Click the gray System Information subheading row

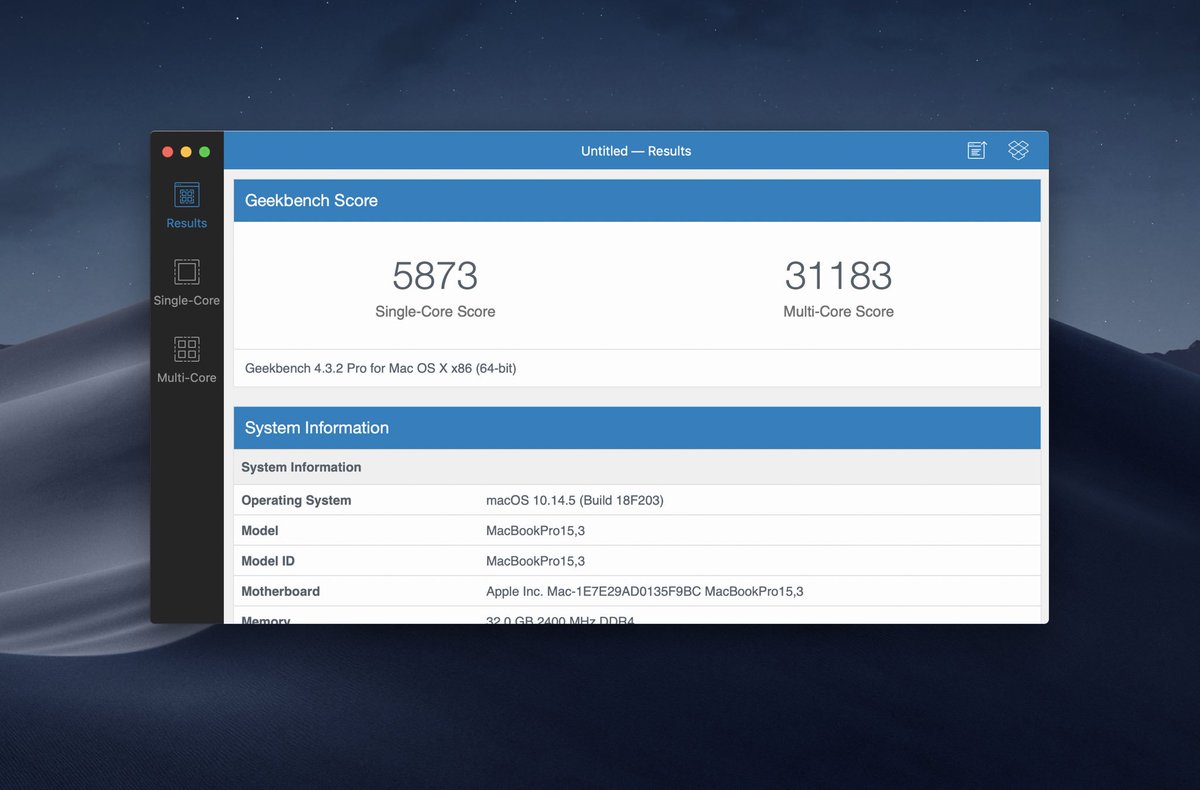(637, 467)
